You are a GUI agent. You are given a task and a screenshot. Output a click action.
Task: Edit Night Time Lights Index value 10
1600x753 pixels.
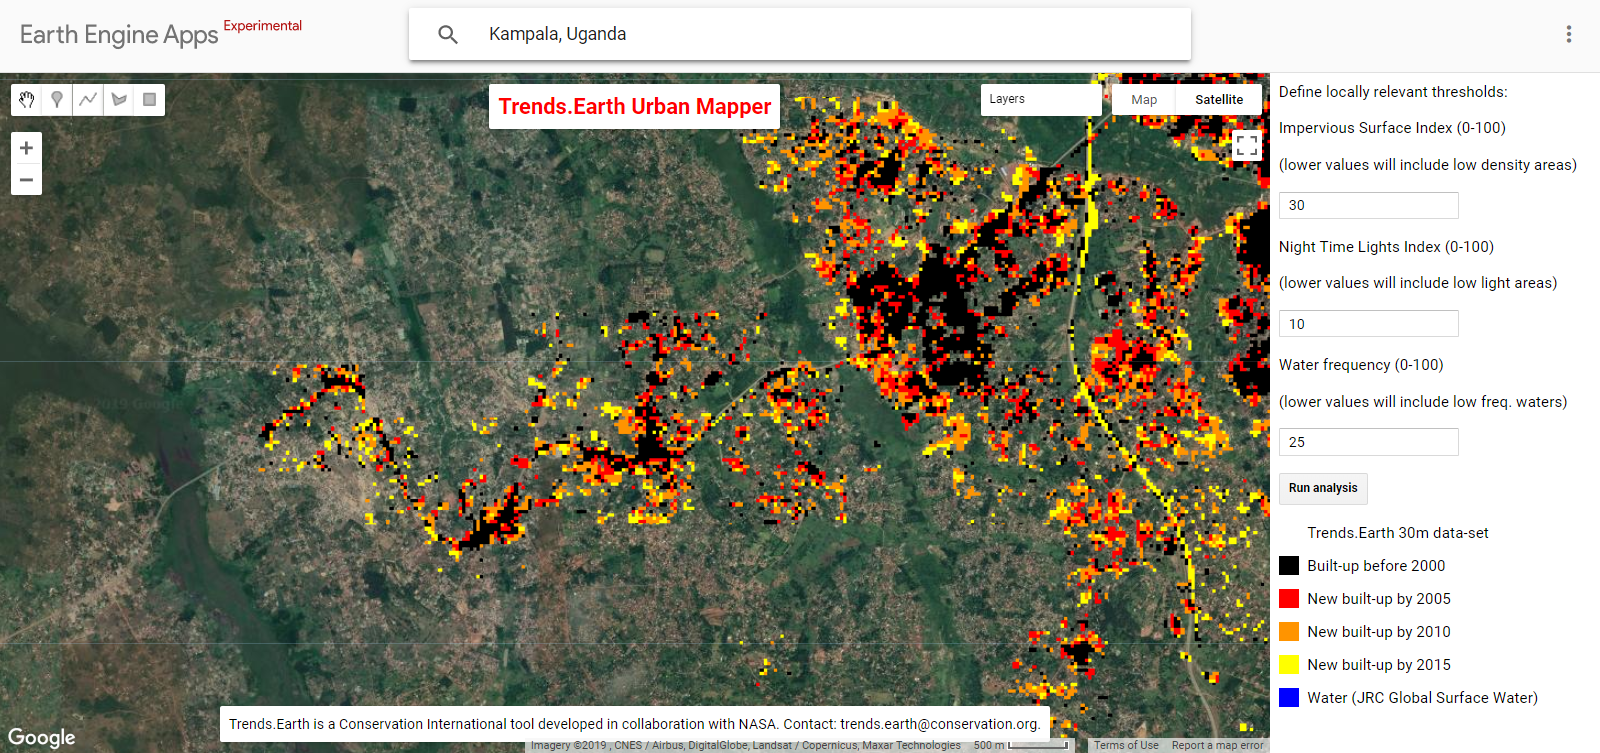tap(1368, 324)
